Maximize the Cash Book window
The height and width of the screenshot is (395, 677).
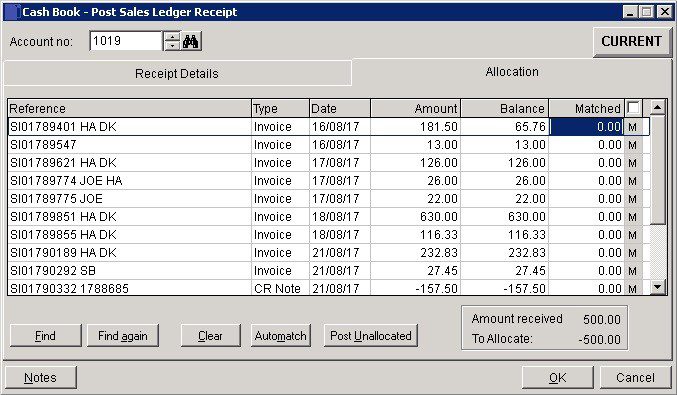tap(647, 12)
